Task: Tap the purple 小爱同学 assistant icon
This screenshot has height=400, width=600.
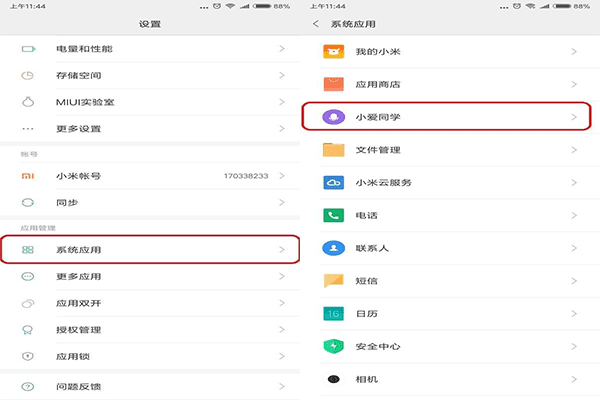Action: point(334,117)
